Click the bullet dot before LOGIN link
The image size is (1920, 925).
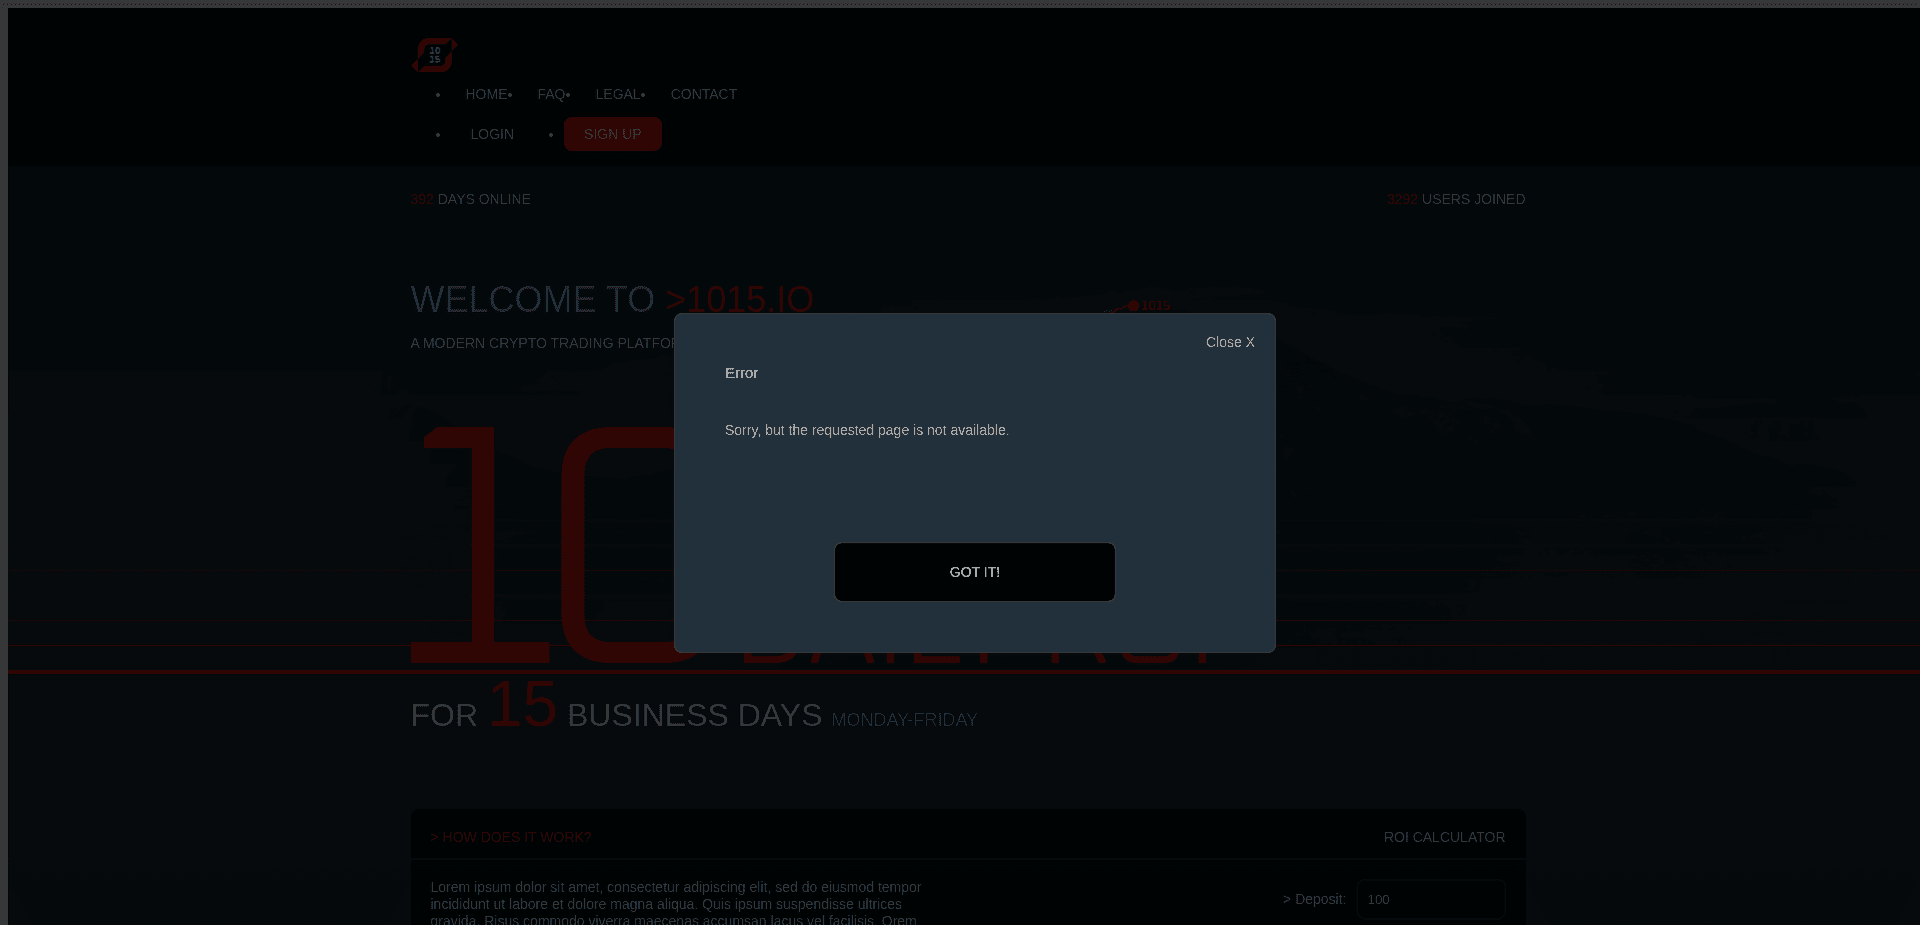point(437,133)
